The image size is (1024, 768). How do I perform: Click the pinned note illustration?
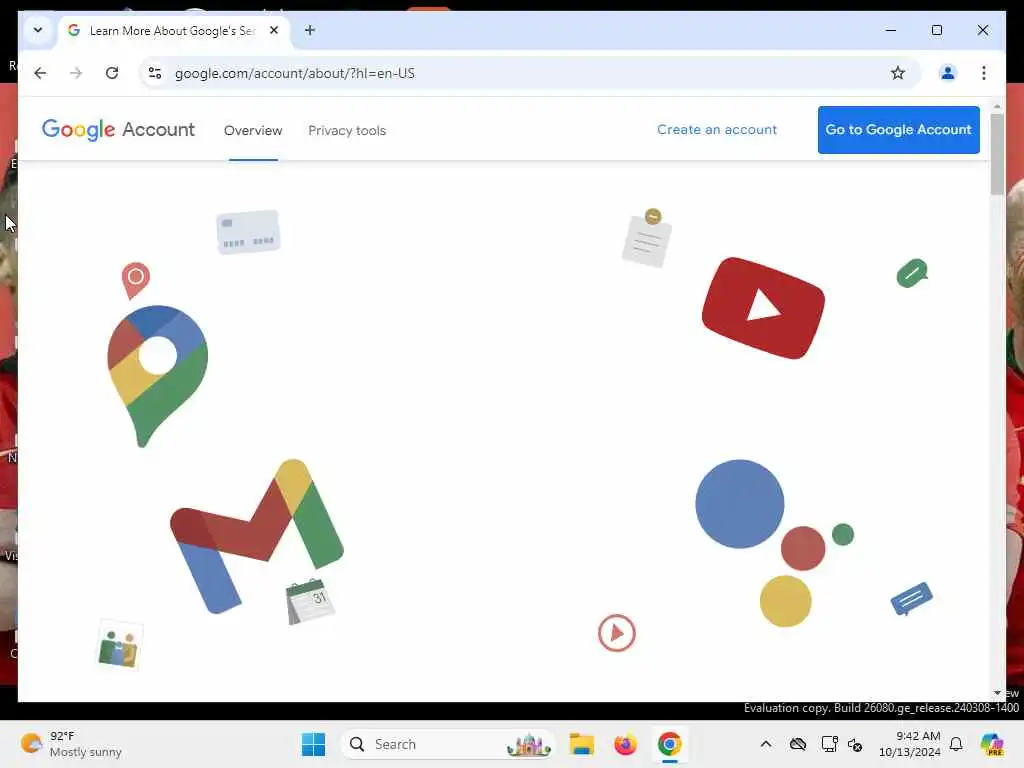pos(647,238)
